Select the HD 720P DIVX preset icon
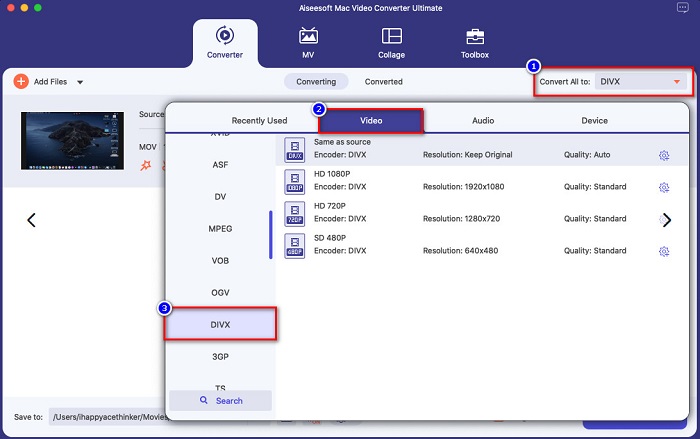700x439 pixels. tap(295, 213)
